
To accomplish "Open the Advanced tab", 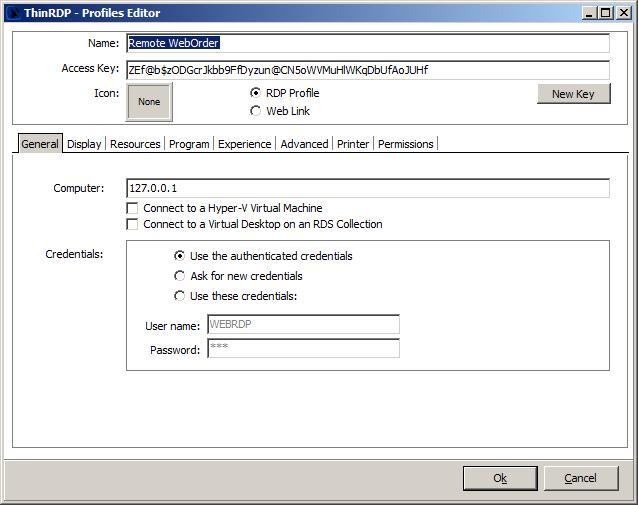I will coord(304,144).
